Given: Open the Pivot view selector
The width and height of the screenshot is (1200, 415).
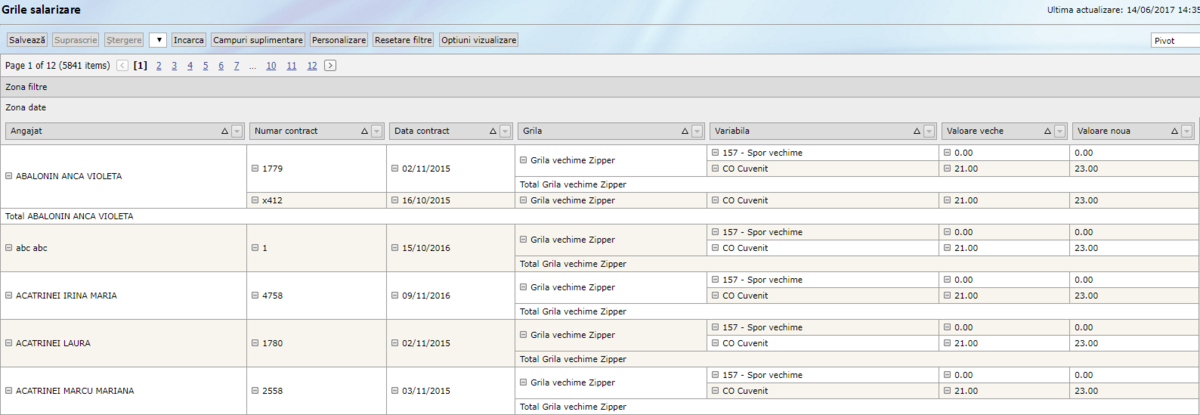Looking at the screenshot, I should pos(1174,41).
